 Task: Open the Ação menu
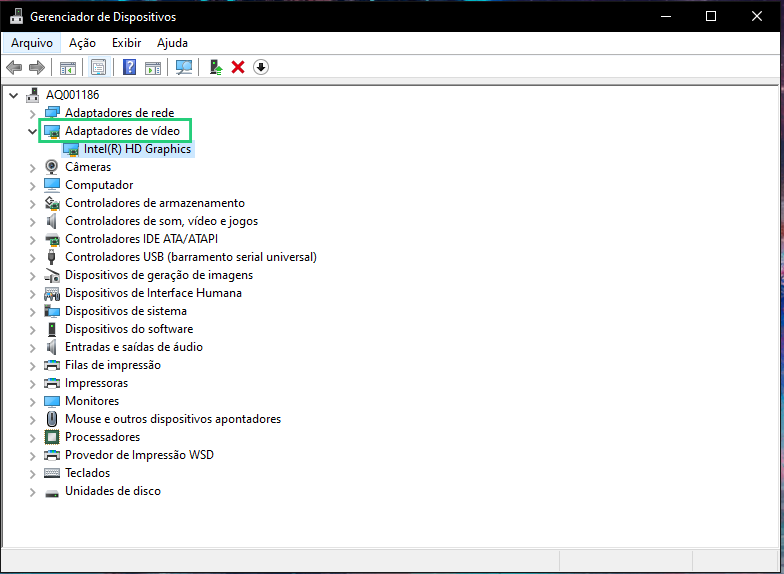pyautogui.click(x=82, y=42)
